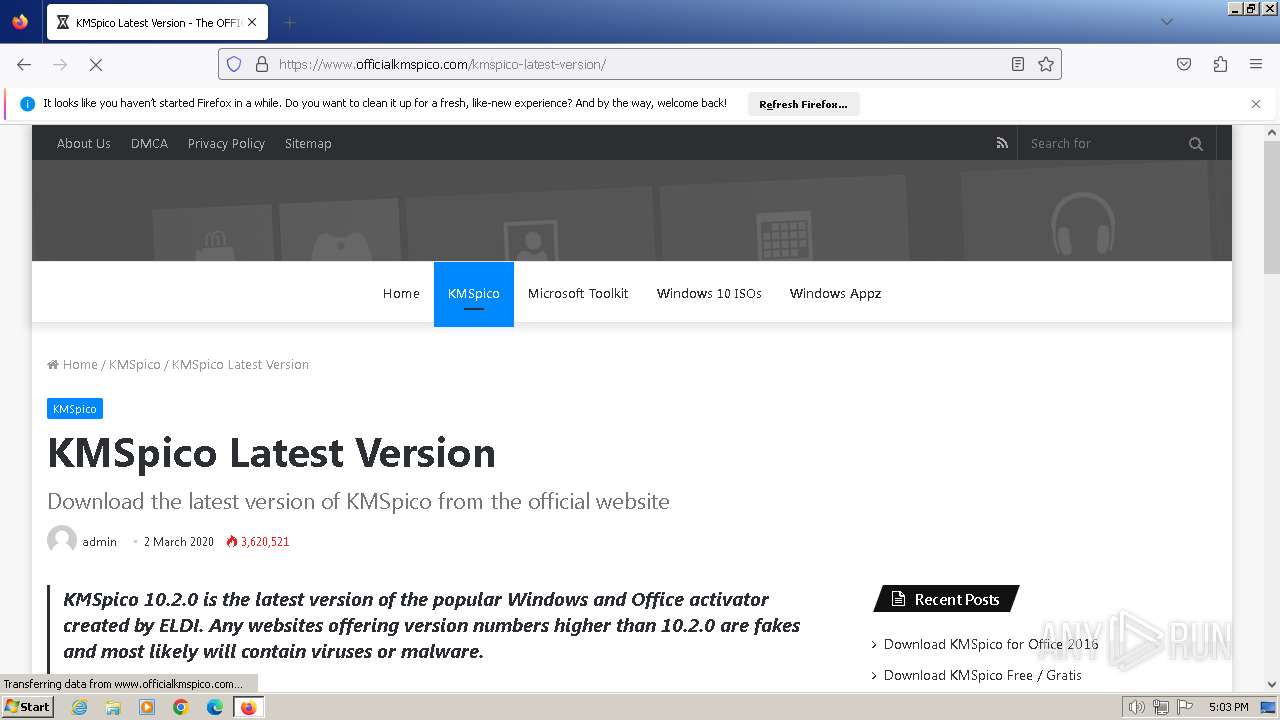
Task: Go back to the previous page
Action: pos(24,64)
